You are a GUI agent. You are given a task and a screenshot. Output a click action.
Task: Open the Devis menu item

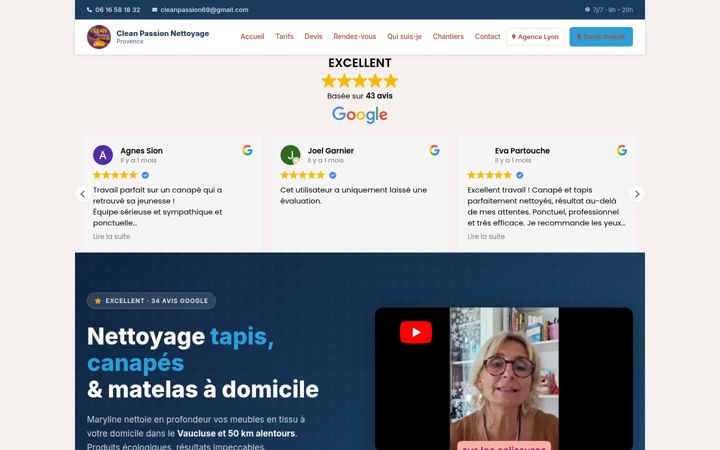click(x=313, y=37)
